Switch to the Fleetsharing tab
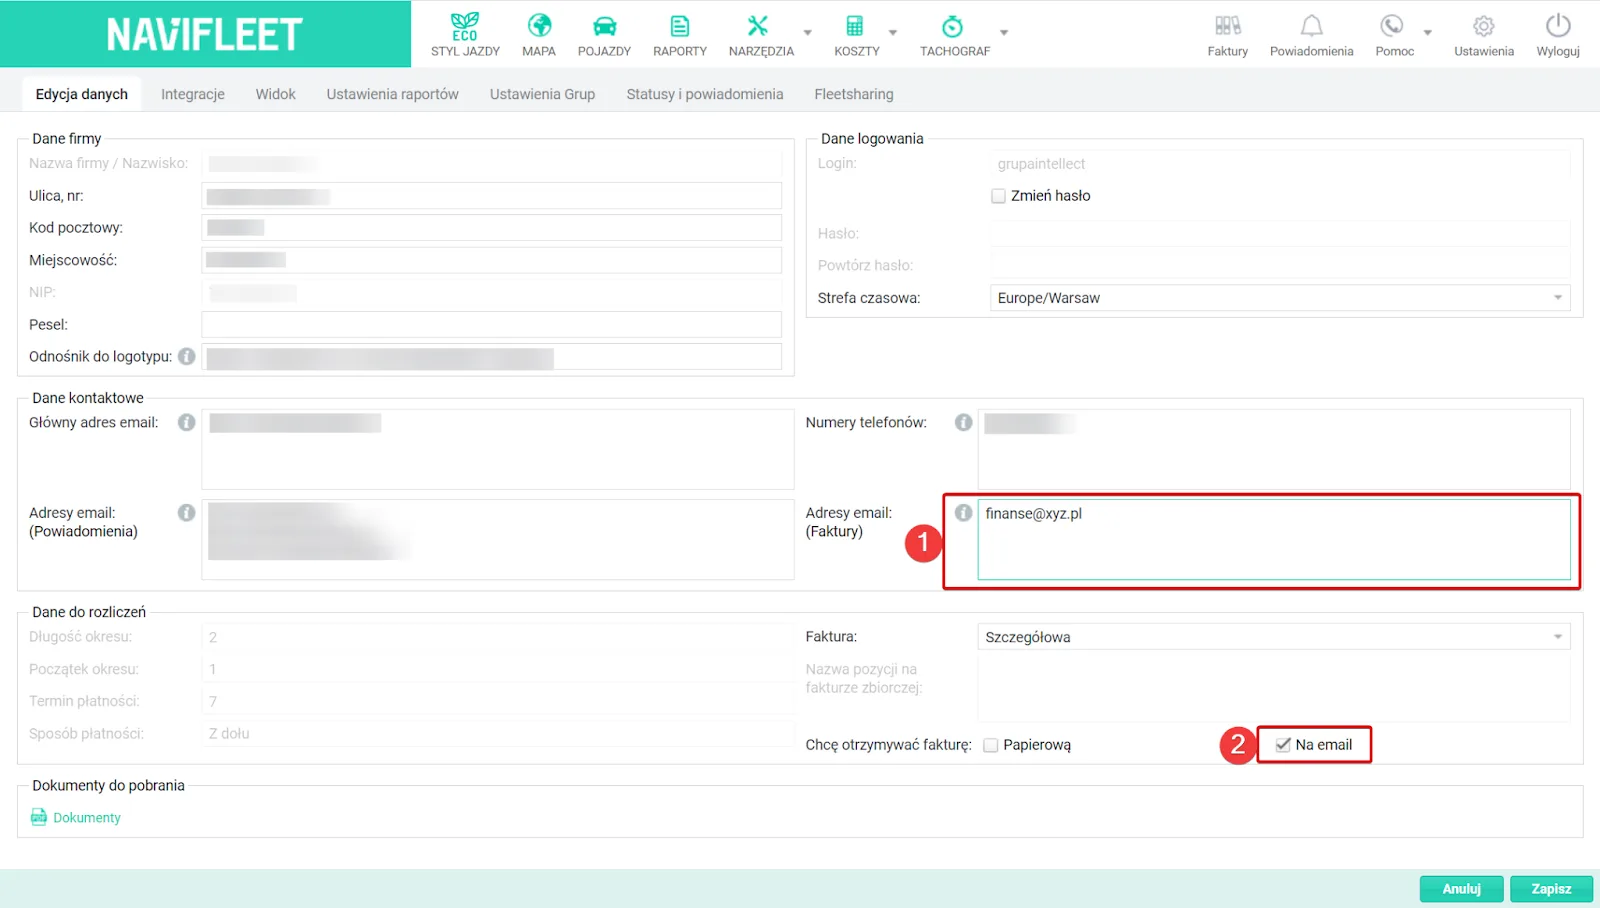This screenshot has height=908, width=1600. 854,94
